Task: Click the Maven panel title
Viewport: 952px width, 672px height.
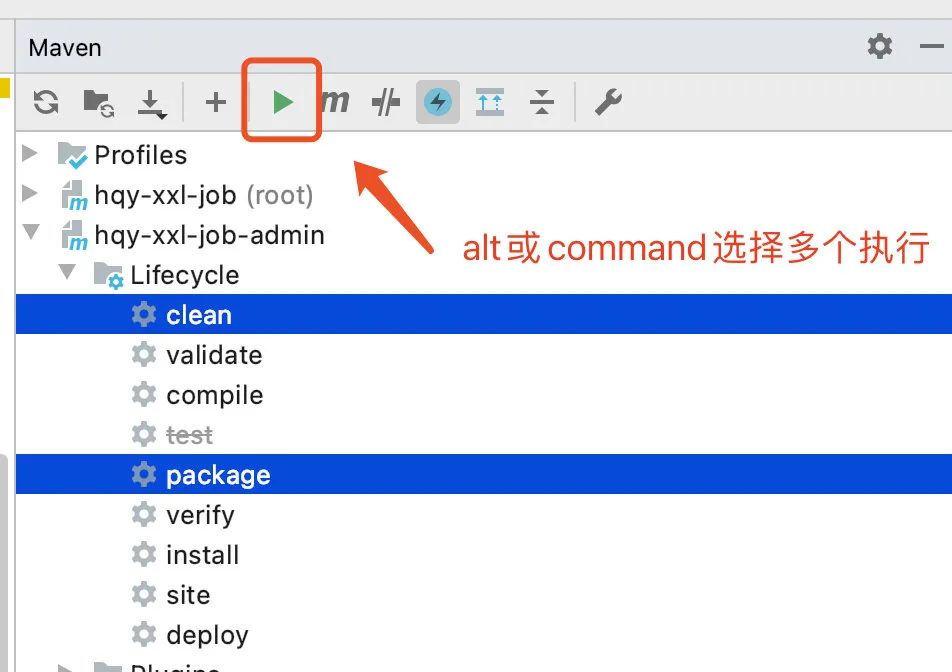Action: click(x=65, y=48)
